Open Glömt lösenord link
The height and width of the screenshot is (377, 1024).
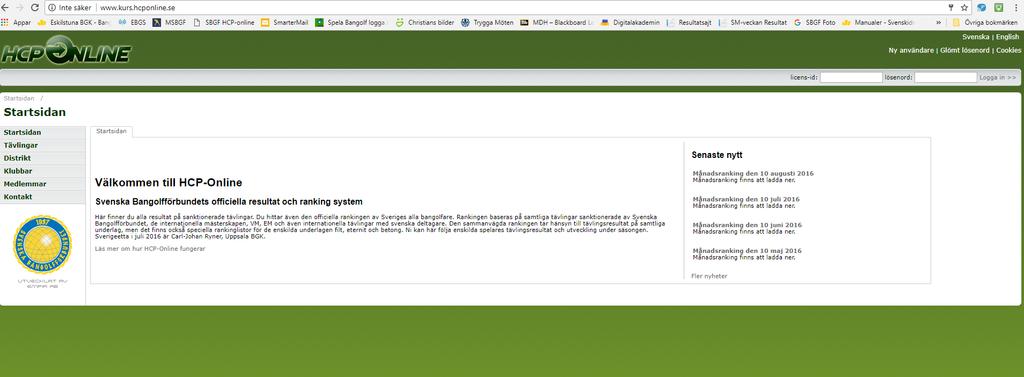pos(964,50)
